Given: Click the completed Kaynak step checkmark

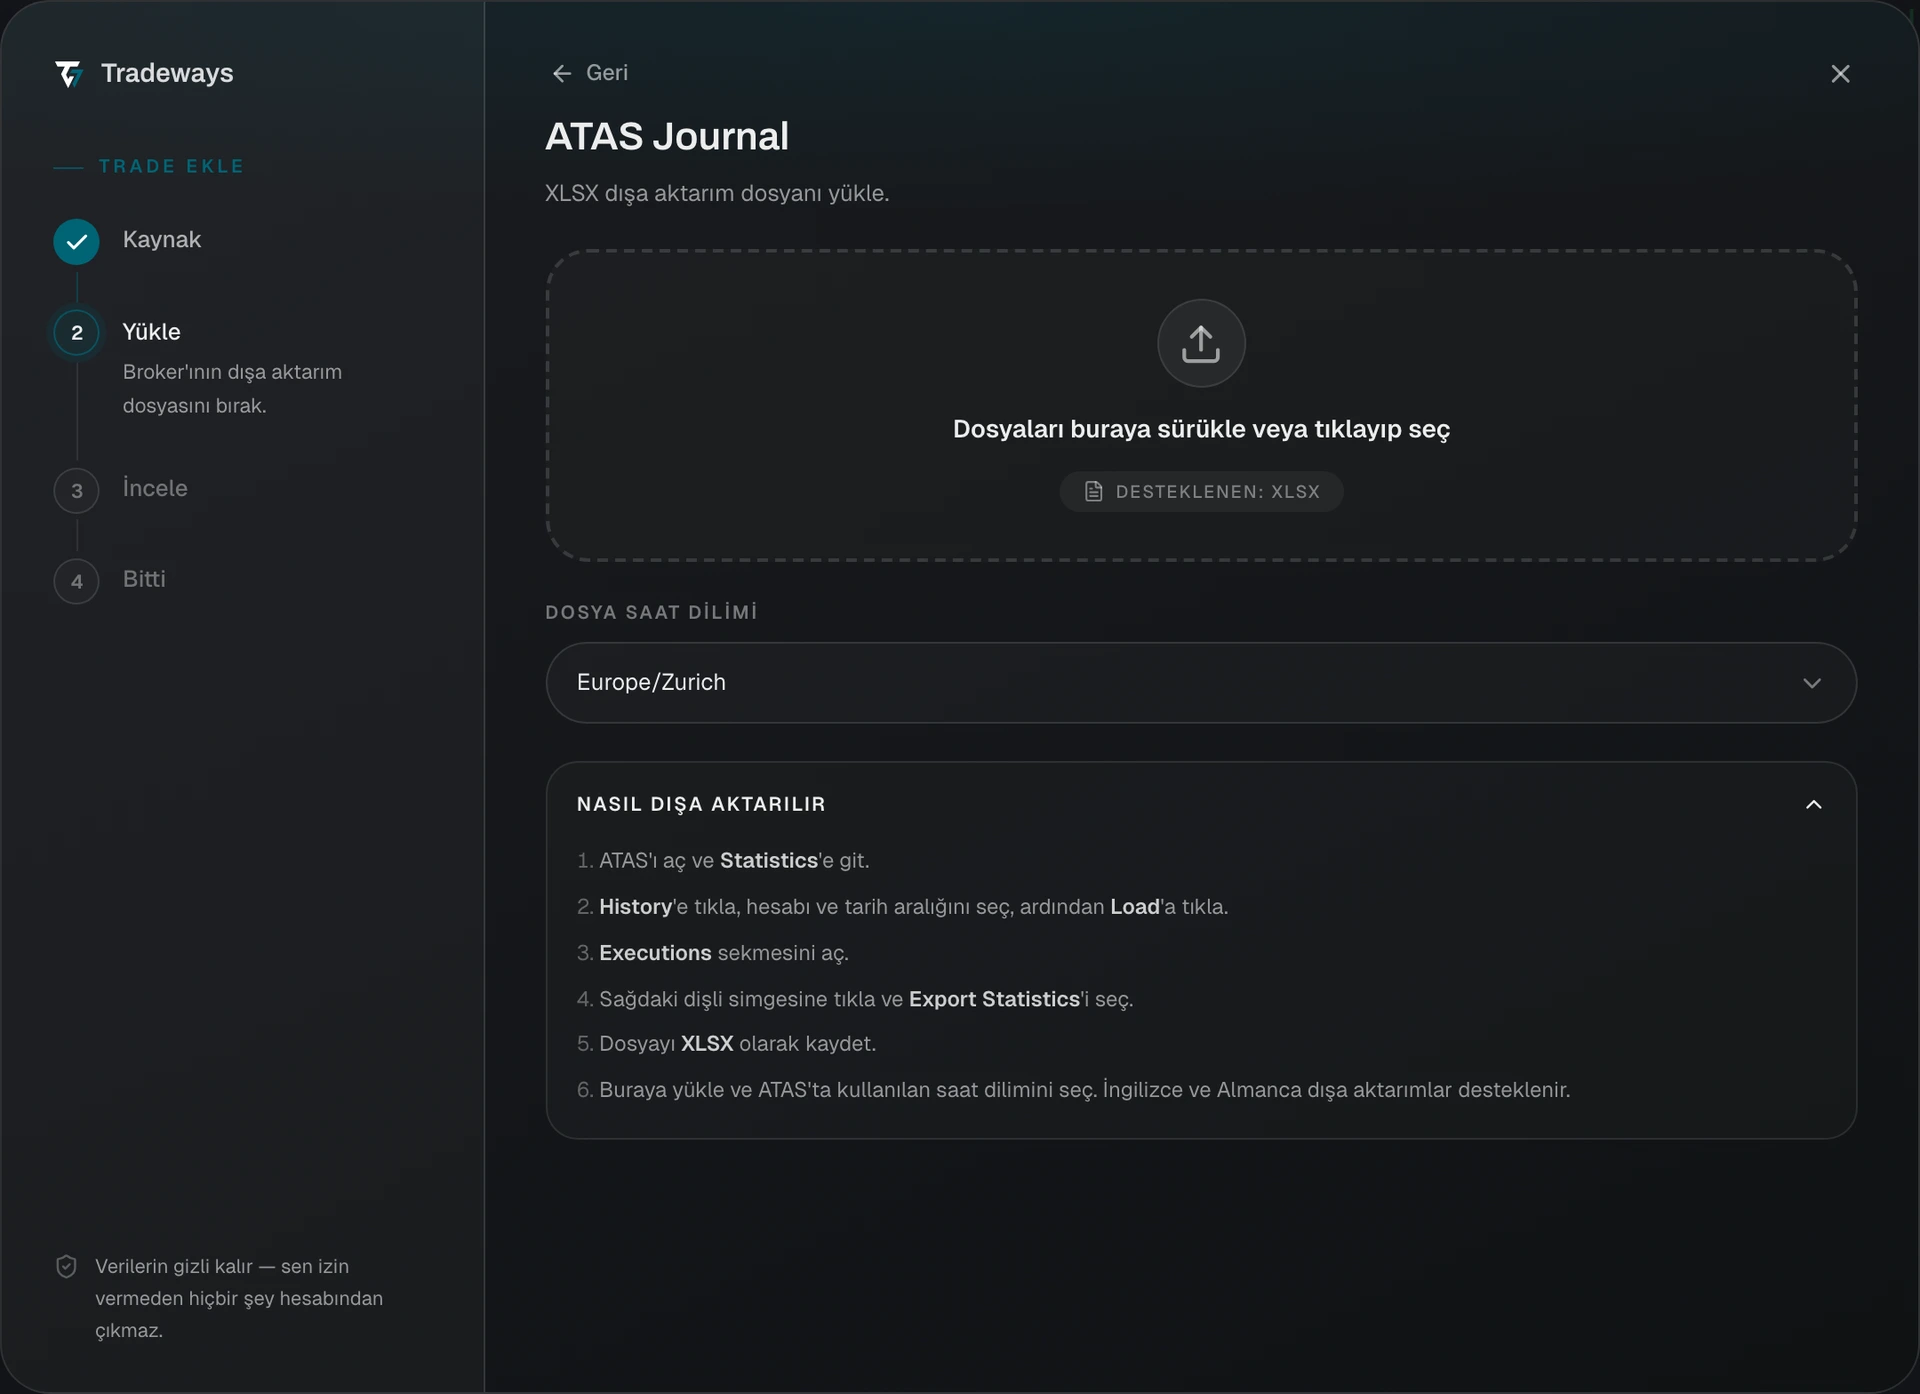Looking at the screenshot, I should [x=77, y=241].
